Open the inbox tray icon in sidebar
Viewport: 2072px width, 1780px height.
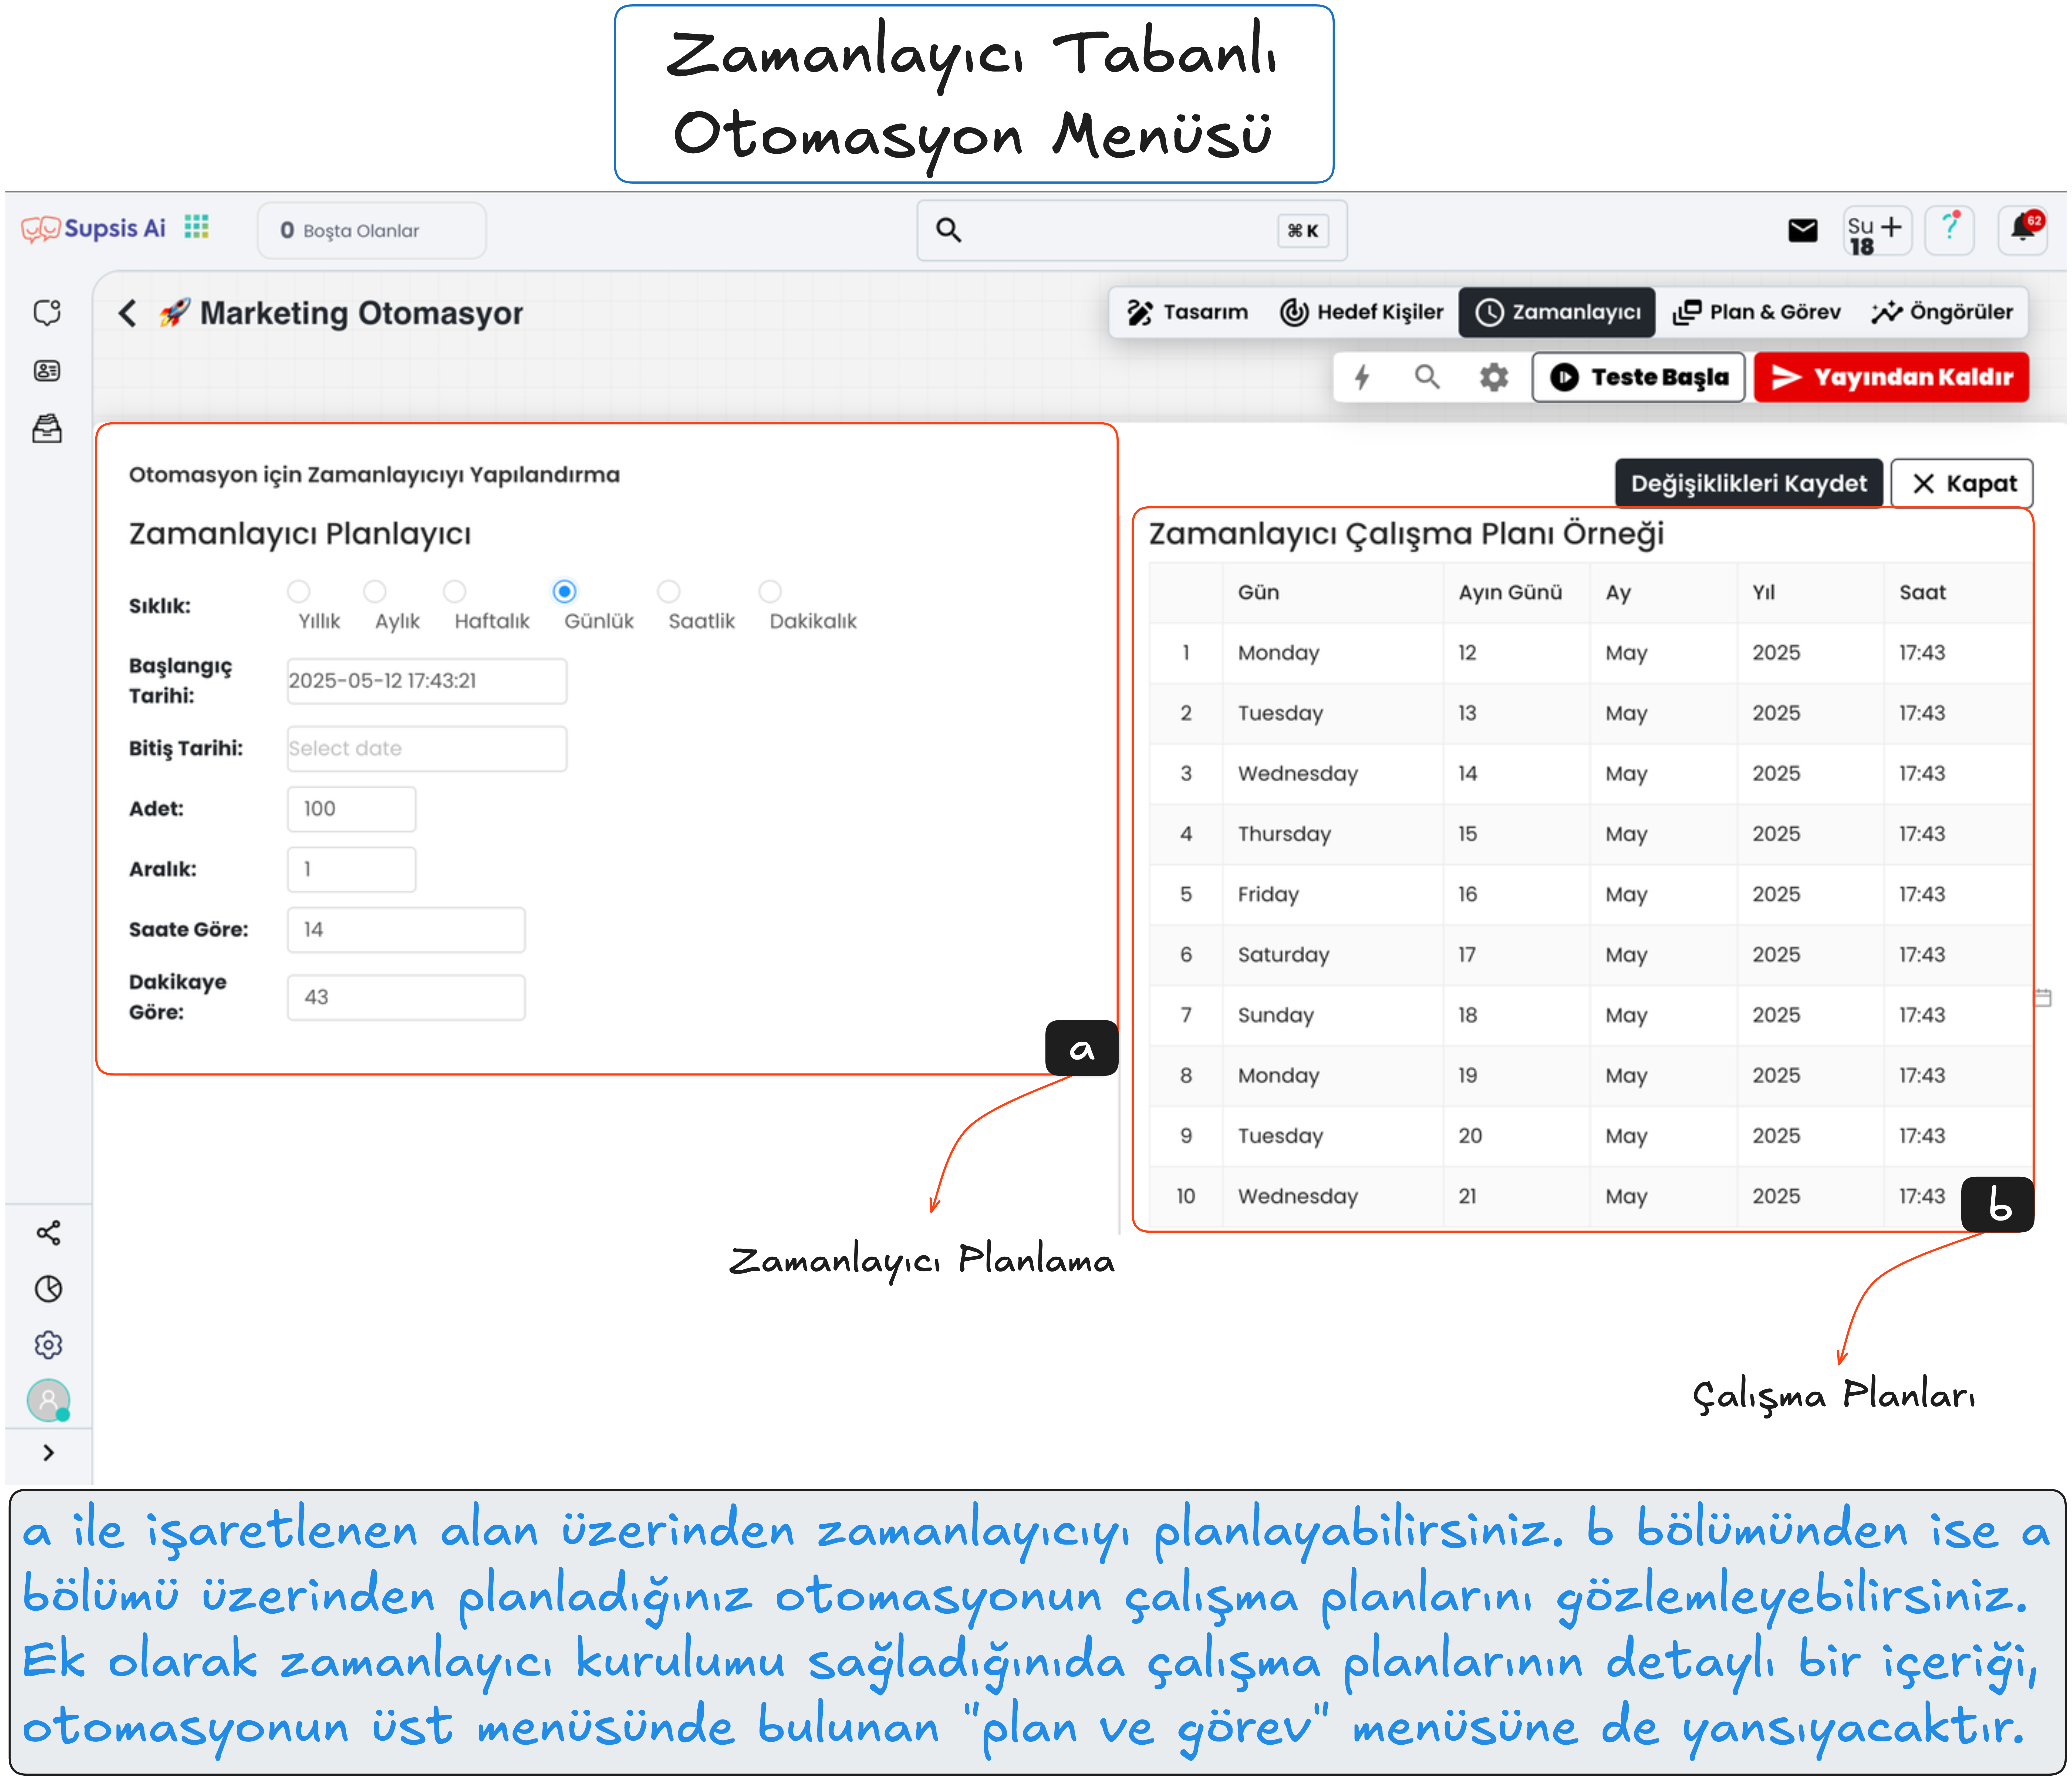click(x=47, y=429)
